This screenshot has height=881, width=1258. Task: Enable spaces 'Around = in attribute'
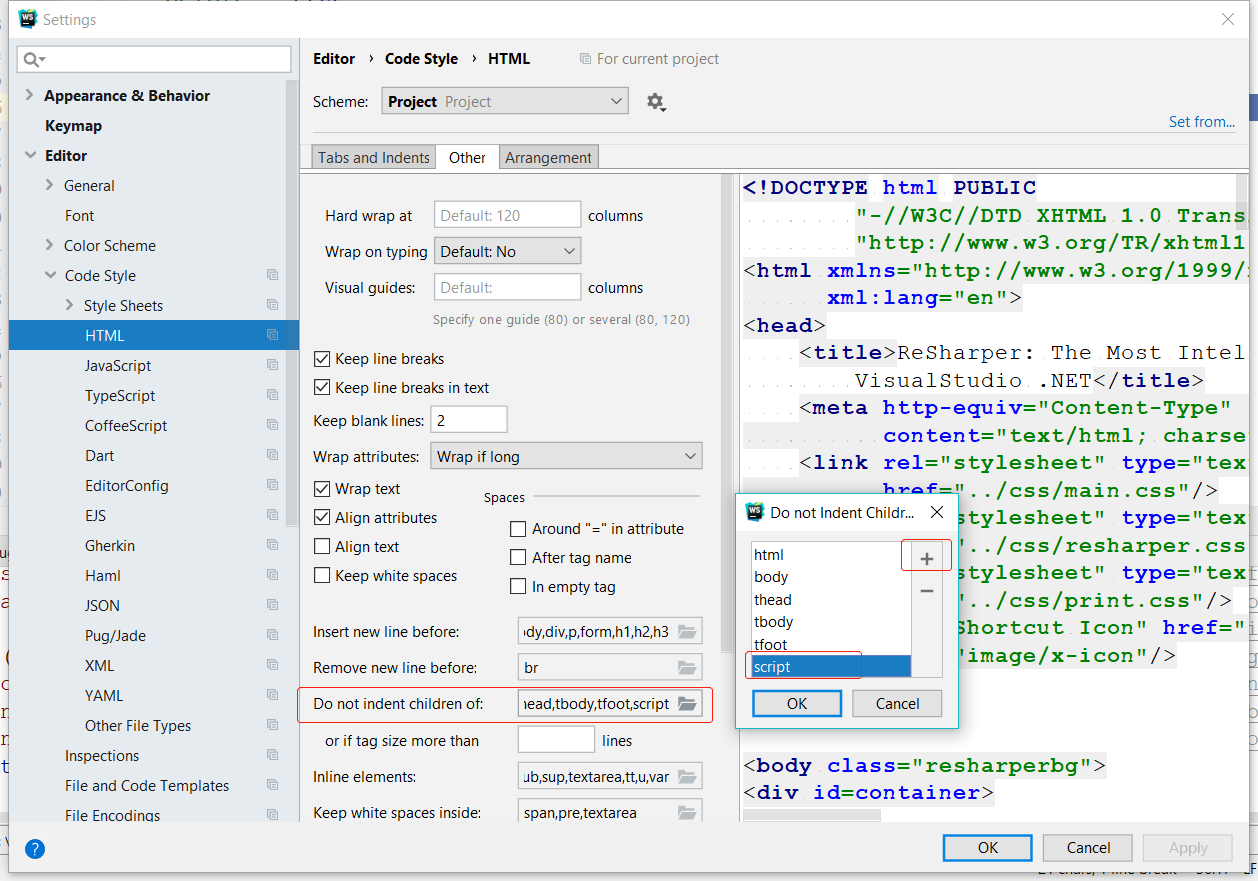coord(518,528)
